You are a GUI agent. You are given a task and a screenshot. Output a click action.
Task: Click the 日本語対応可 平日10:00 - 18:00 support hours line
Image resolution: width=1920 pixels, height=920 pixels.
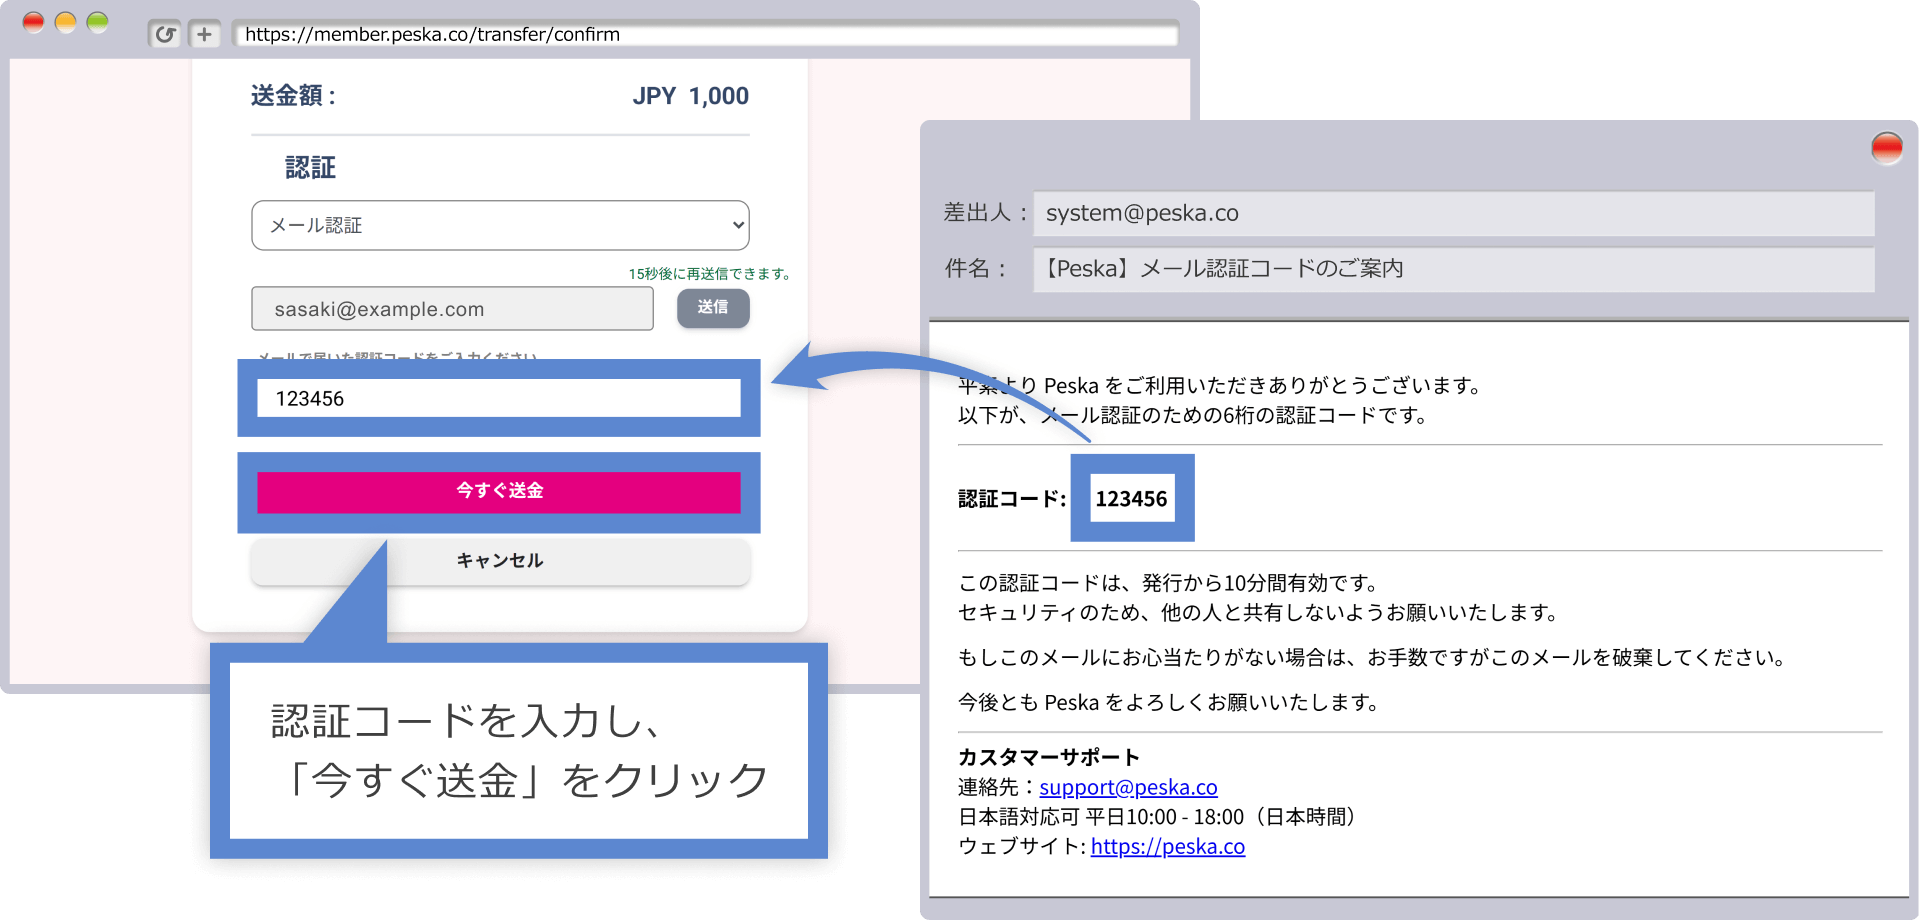tap(1160, 817)
